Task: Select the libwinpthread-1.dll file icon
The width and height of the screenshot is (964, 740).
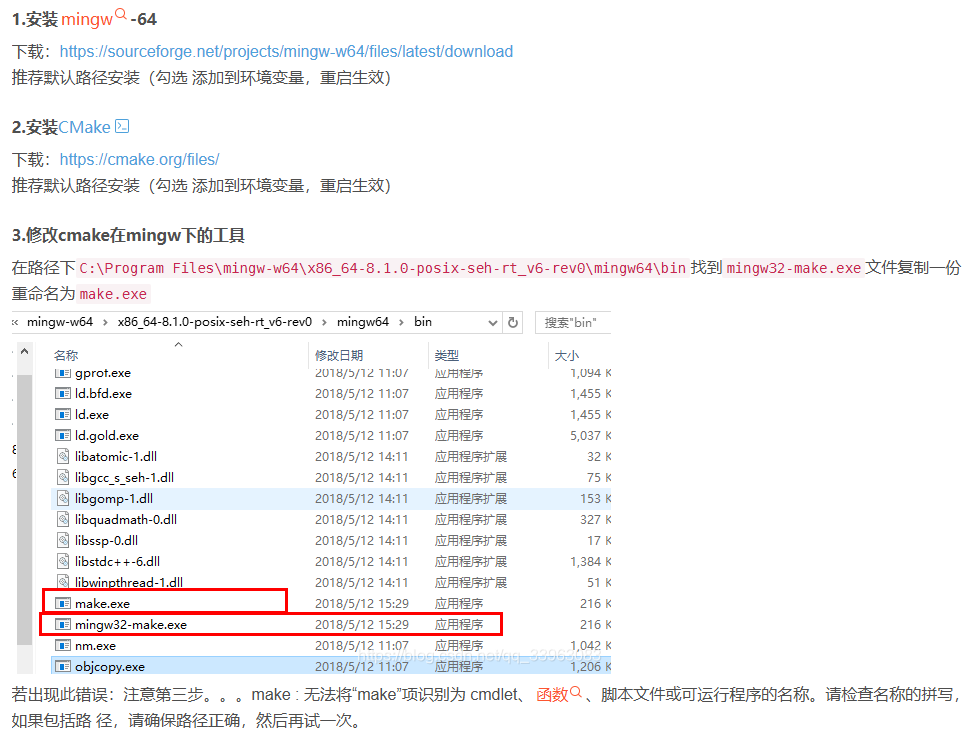Action: pyautogui.click(x=63, y=581)
